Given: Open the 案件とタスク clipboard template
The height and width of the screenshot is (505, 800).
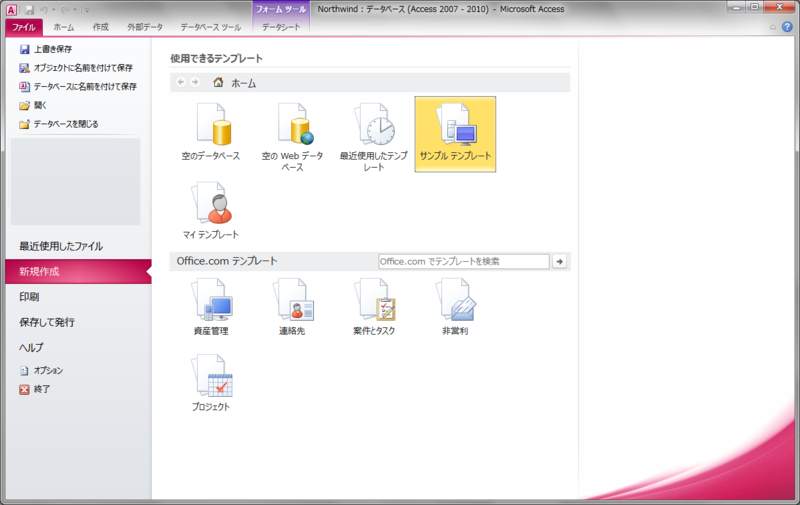Looking at the screenshot, I should (374, 307).
